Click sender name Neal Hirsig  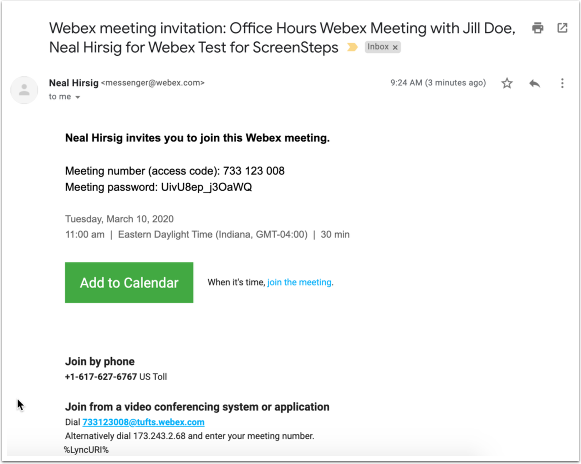pyautogui.click(x=73, y=83)
